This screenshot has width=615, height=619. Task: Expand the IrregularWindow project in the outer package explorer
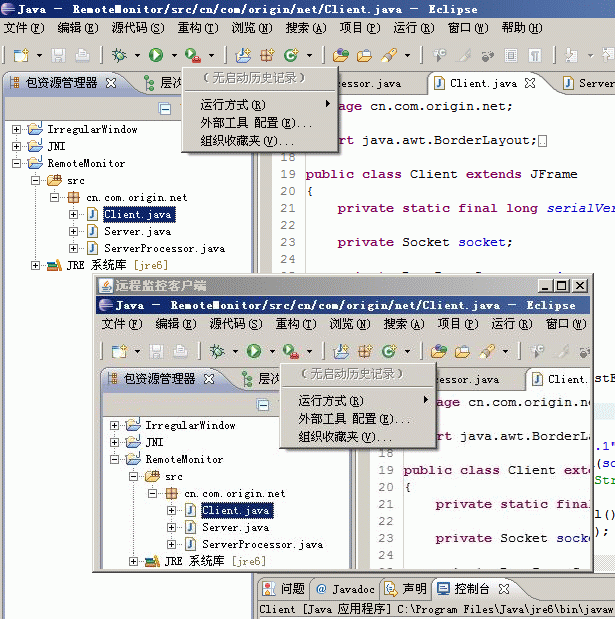17,129
